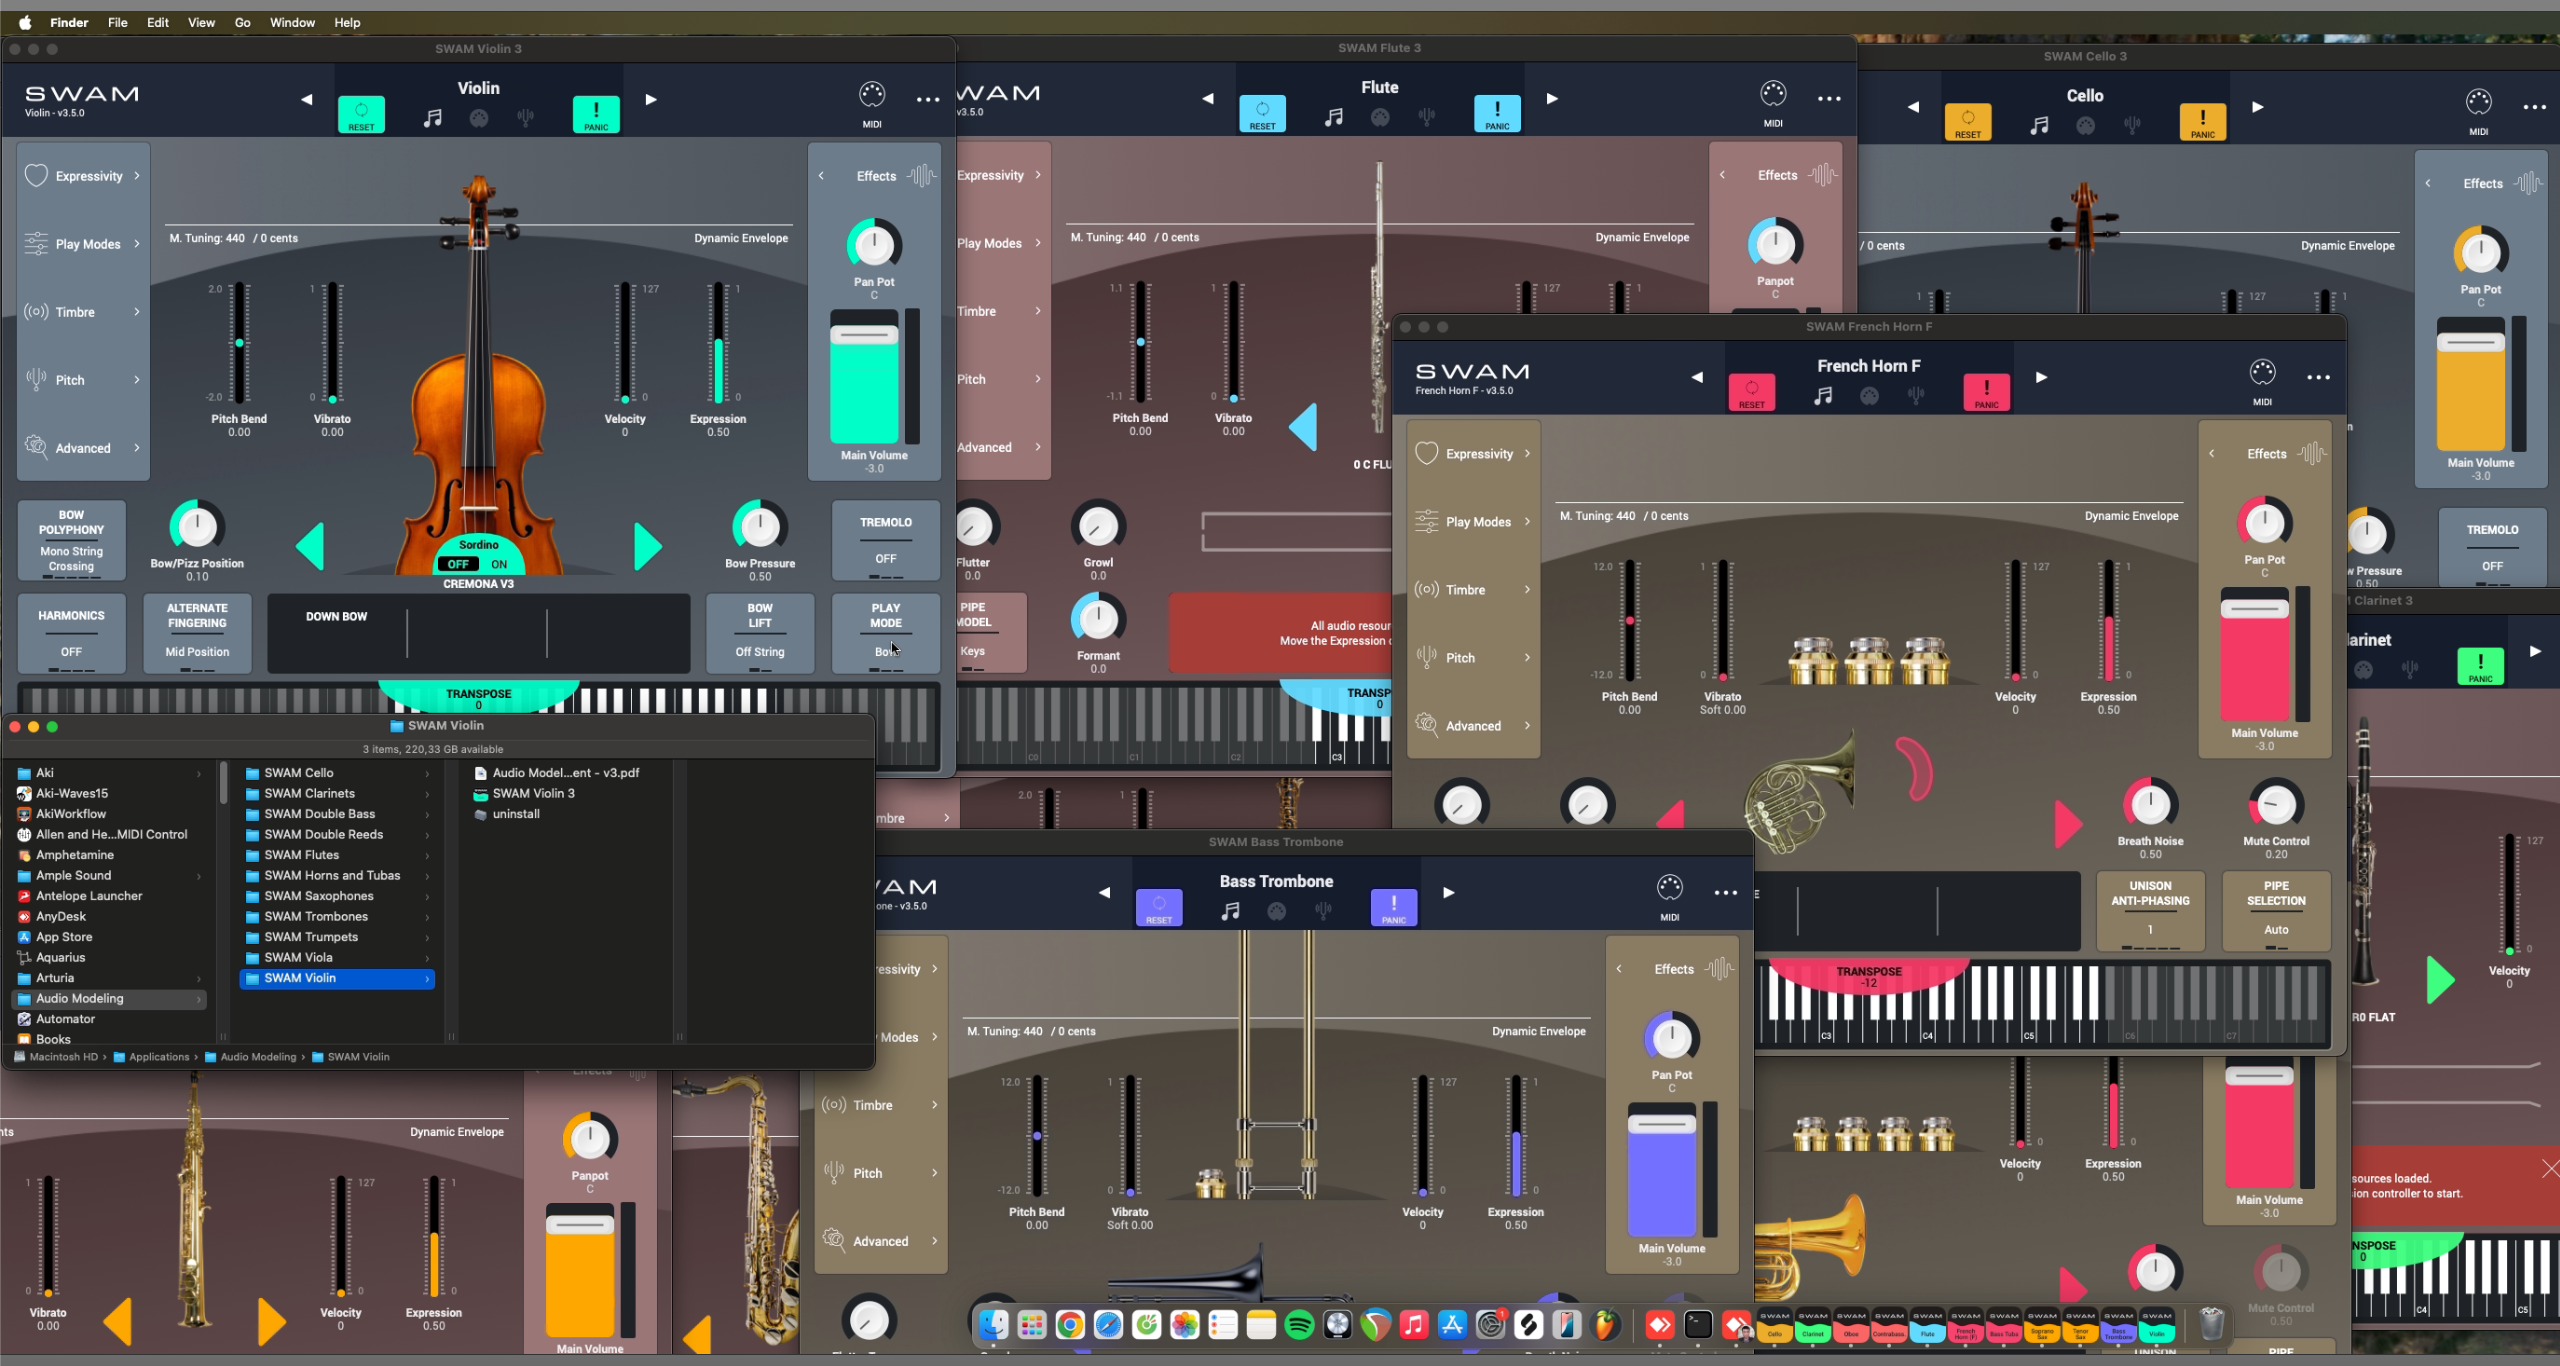Image resolution: width=2560 pixels, height=1366 pixels.
Task: Open MIDI settings in SWAM Violin window
Action: pos(872,103)
